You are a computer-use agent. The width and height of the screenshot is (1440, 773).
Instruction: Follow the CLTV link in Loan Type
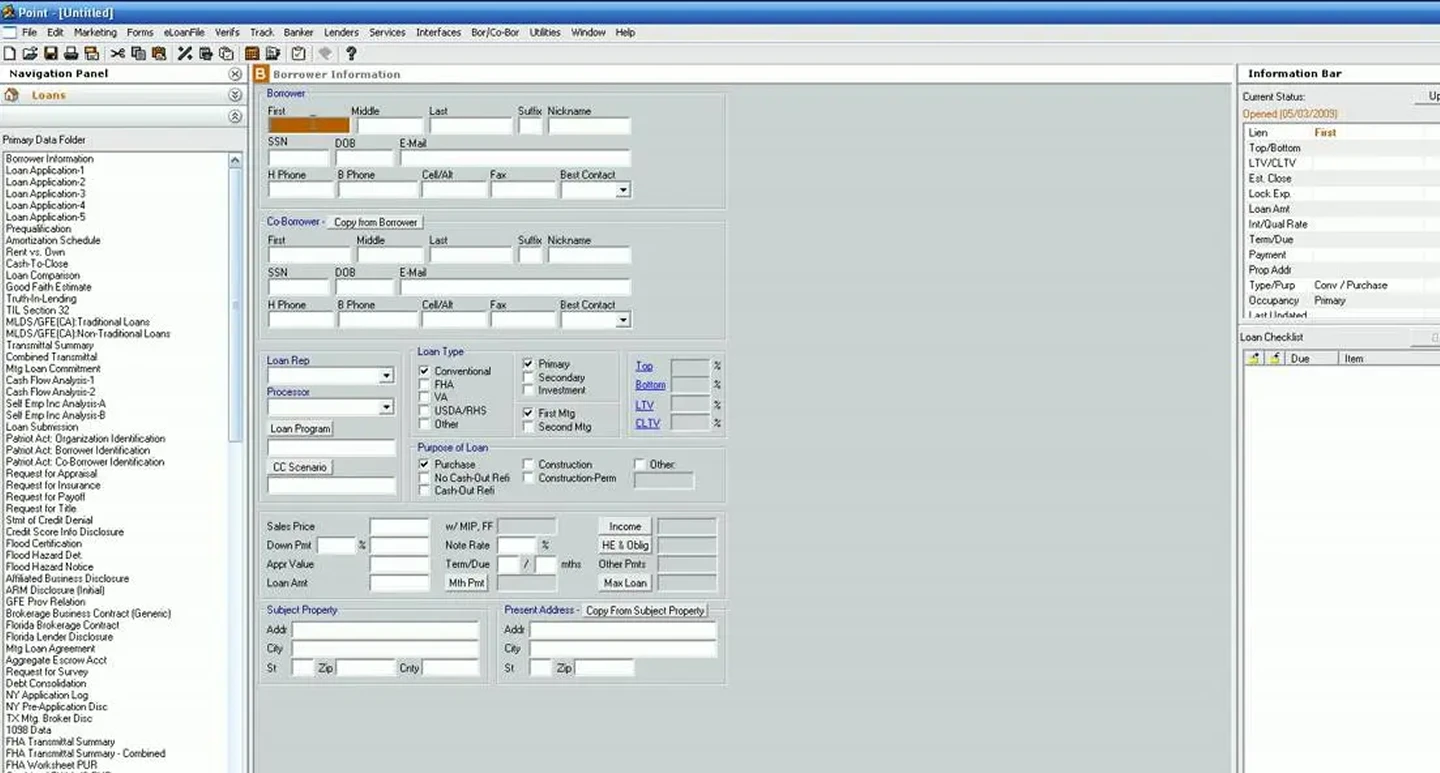[647, 422]
